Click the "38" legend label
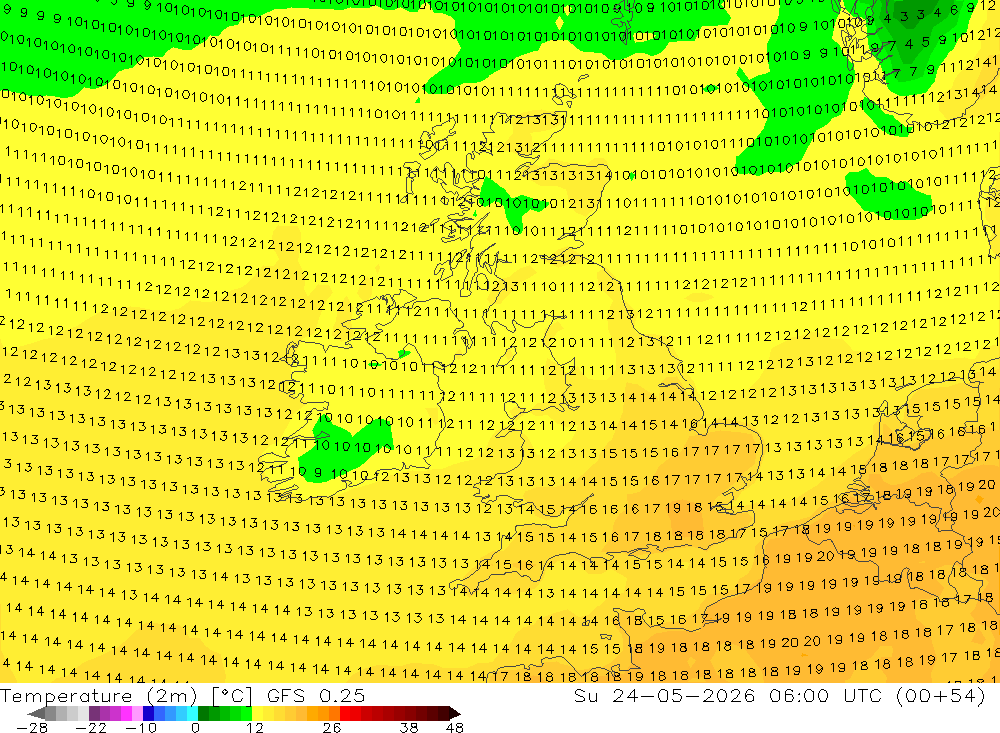The image size is (1000, 733). (x=409, y=728)
